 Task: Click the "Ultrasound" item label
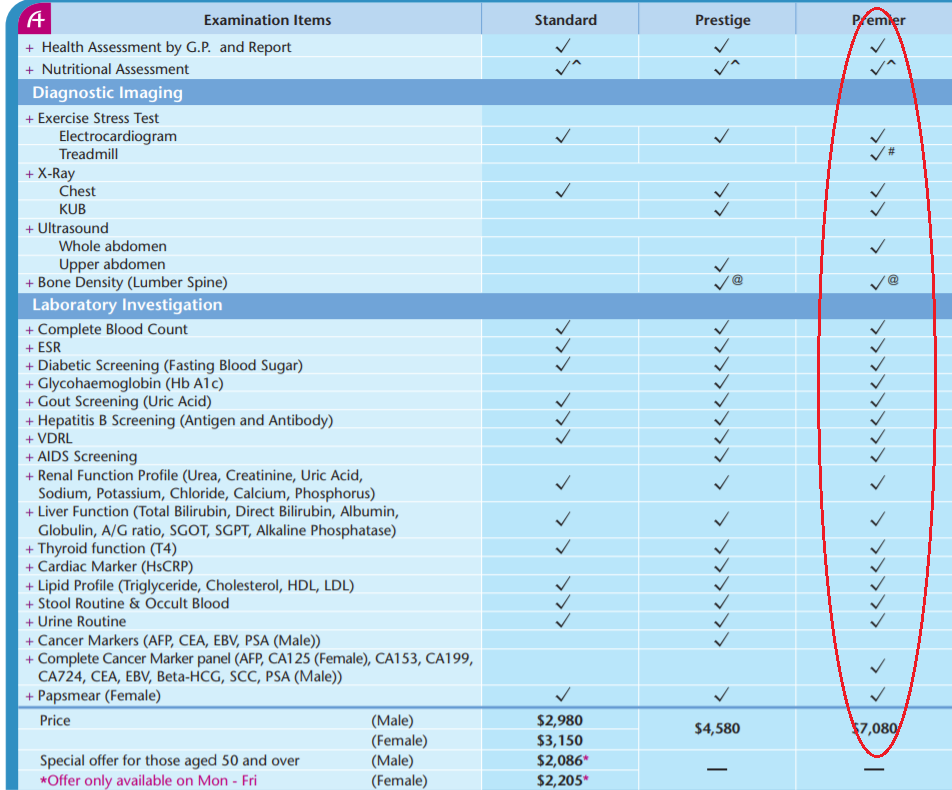pyautogui.click(x=73, y=228)
